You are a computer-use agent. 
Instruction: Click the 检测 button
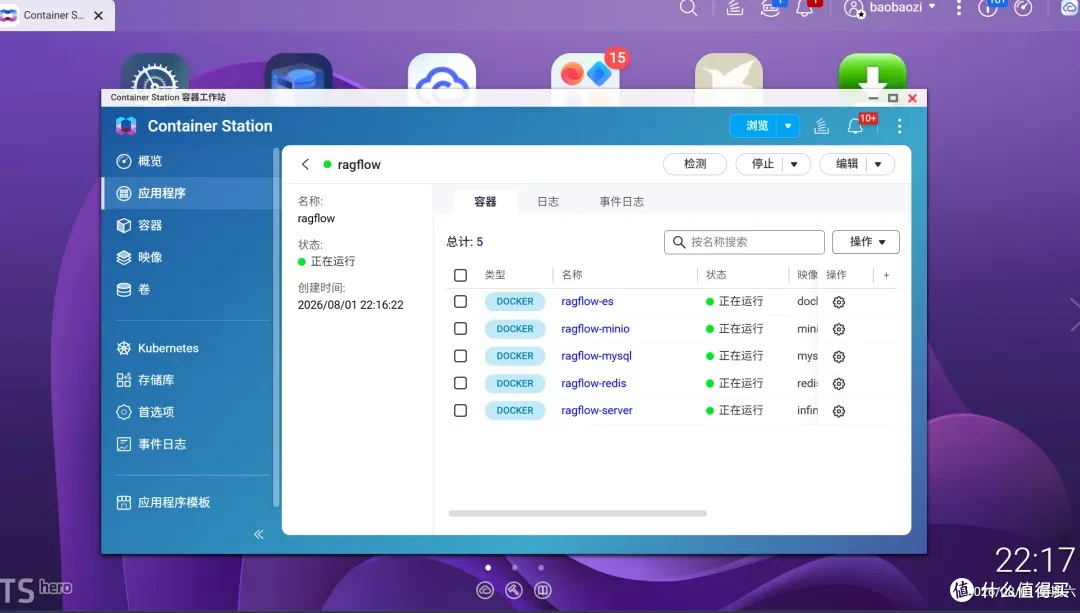coord(695,164)
